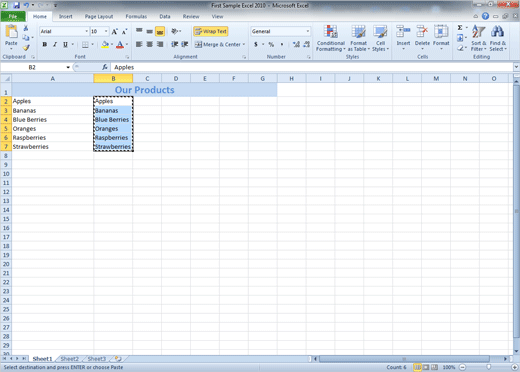Select row 10 header
This screenshot has height=372, width=520.
click(x=6, y=174)
